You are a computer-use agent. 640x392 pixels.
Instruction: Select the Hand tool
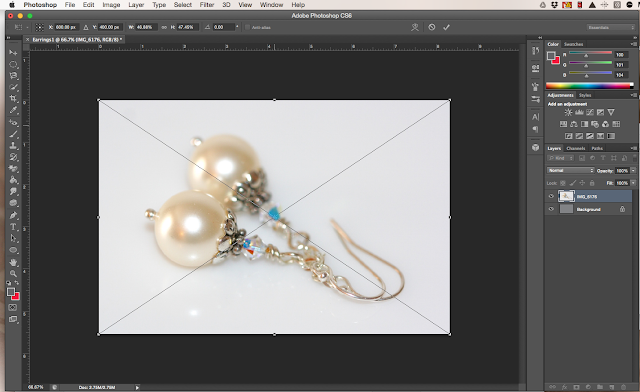tap(13, 262)
